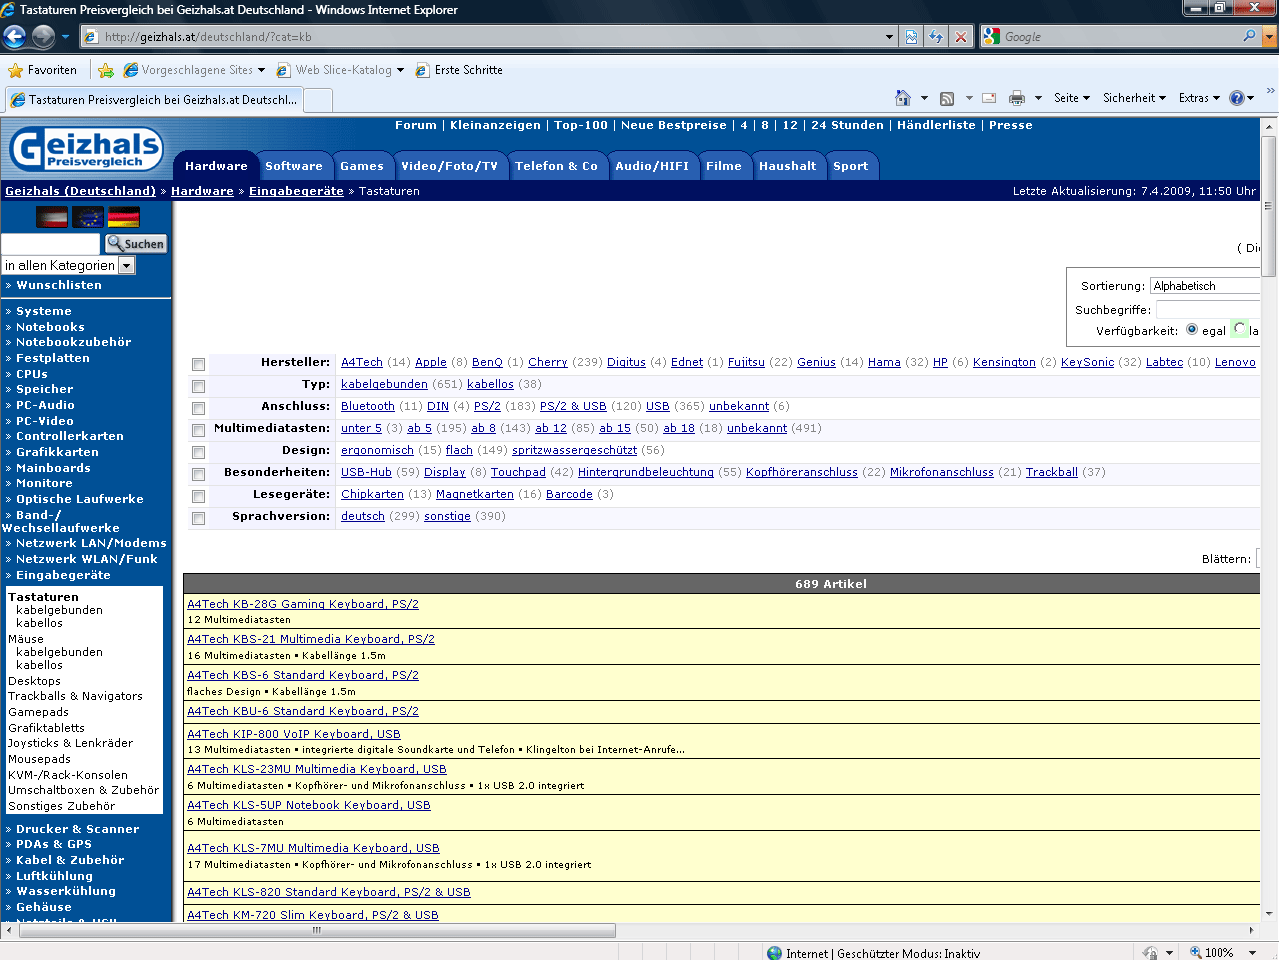Print the page with the printer icon

(x=1017, y=98)
